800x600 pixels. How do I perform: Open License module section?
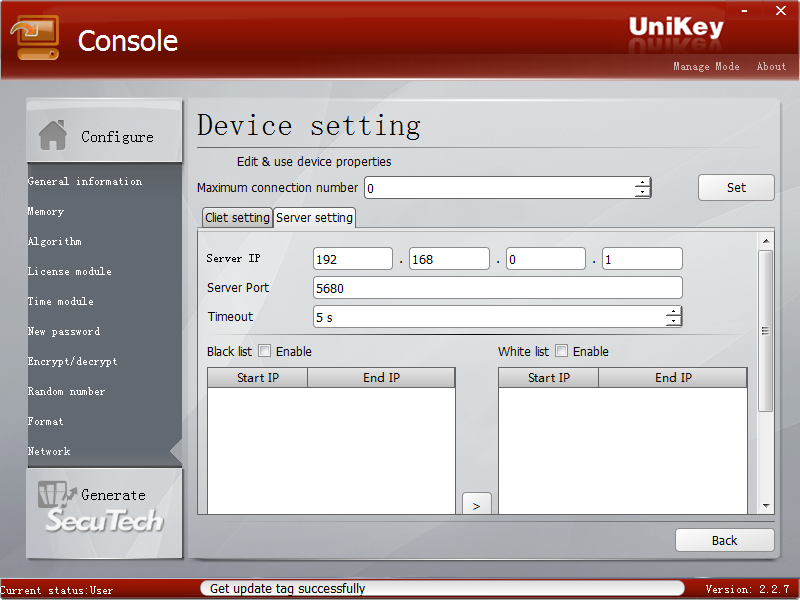69,271
